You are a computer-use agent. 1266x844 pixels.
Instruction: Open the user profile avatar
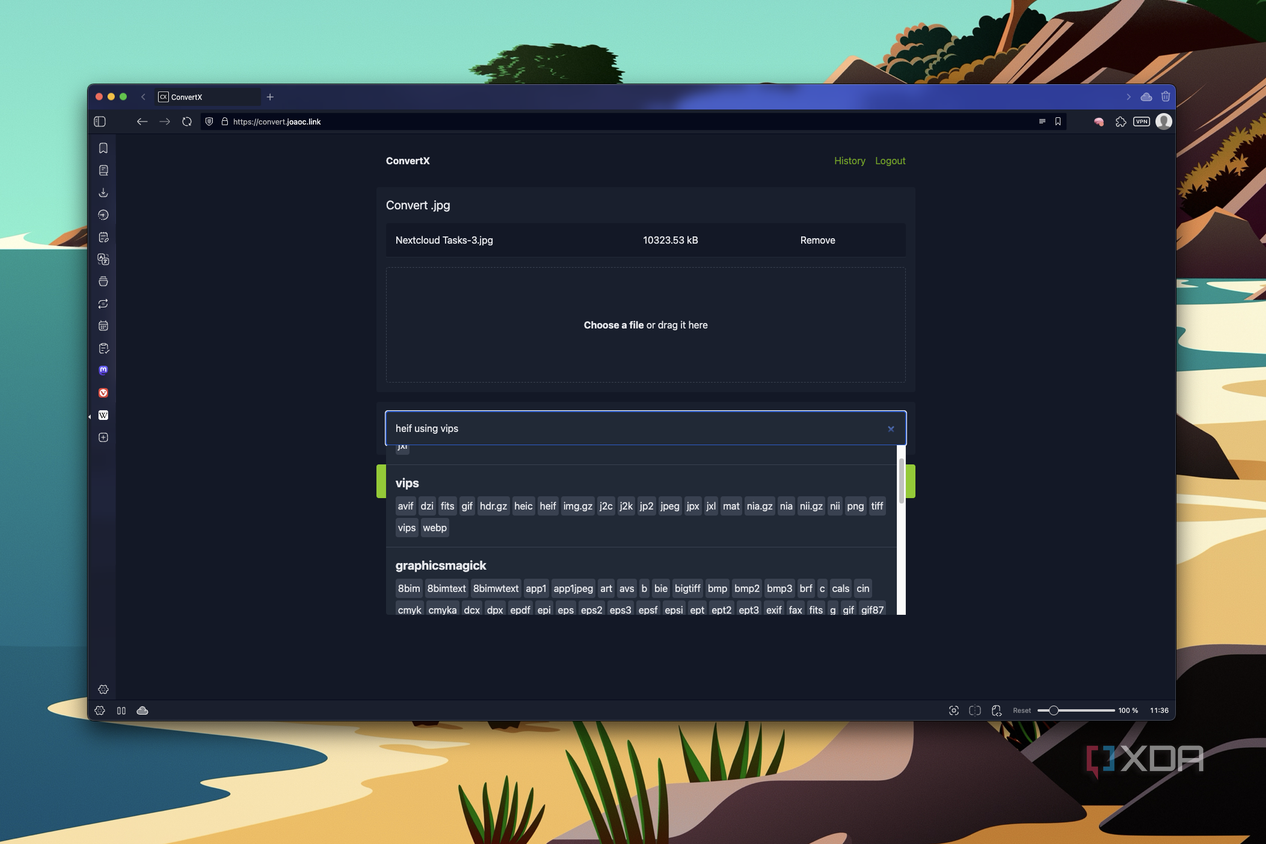(1163, 121)
